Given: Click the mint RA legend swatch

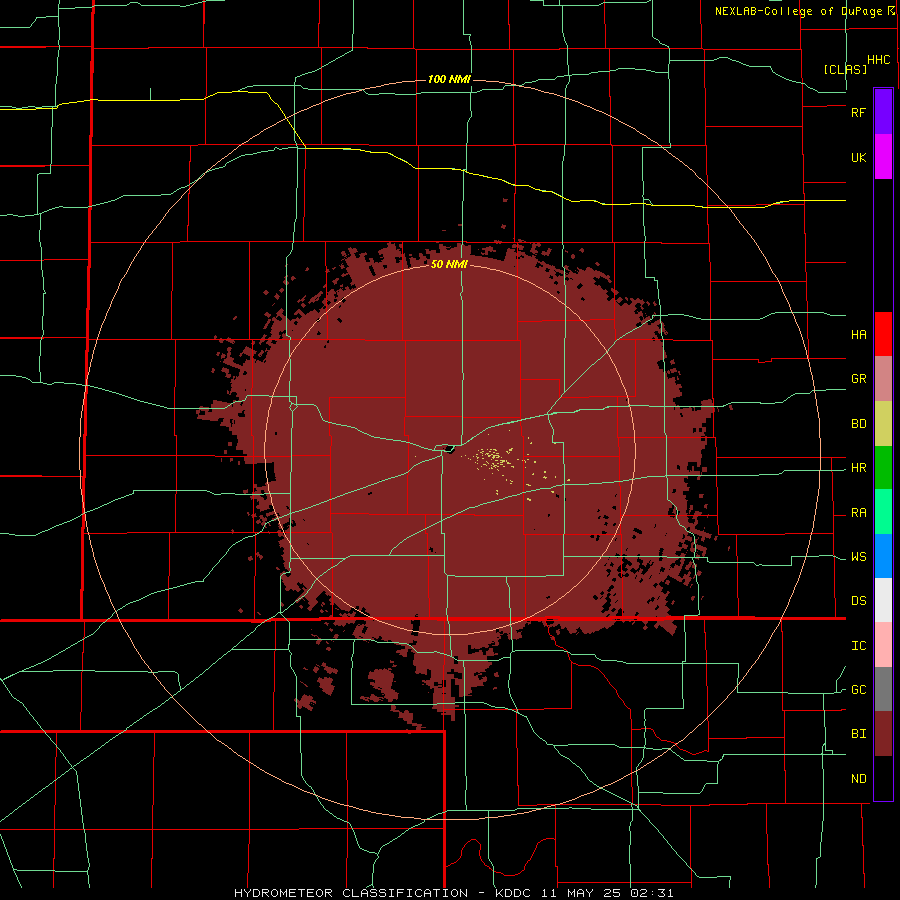Looking at the screenshot, I should click(x=883, y=512).
